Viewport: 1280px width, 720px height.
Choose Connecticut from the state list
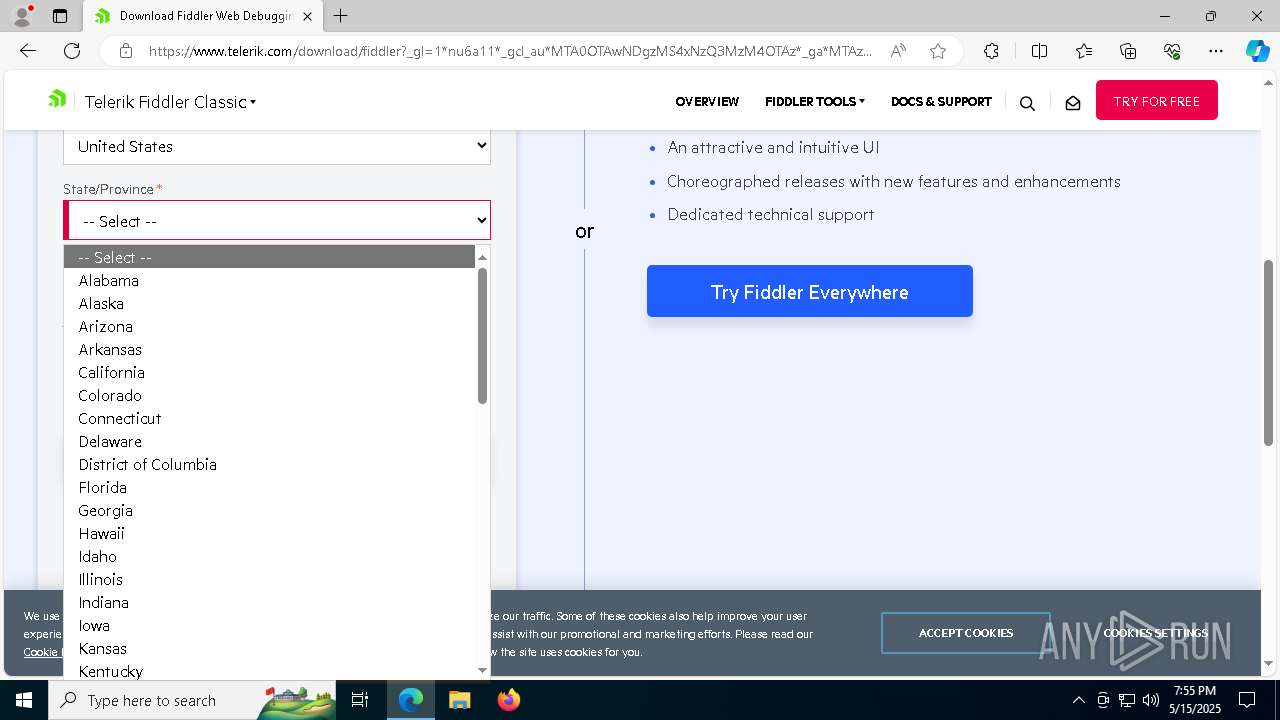(269, 418)
